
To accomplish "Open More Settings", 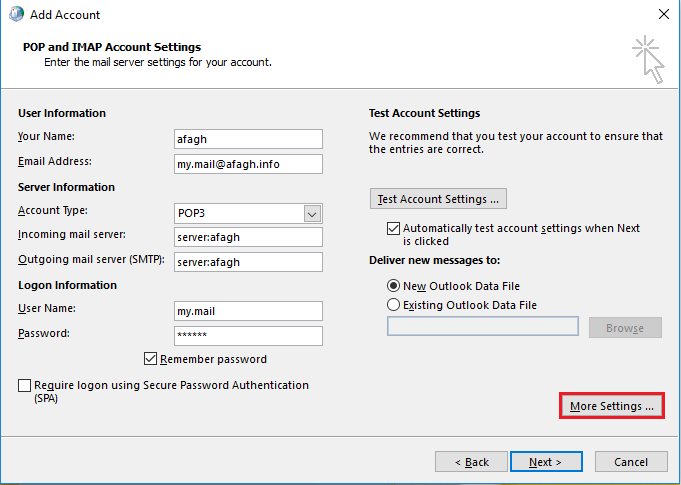I will 612,406.
